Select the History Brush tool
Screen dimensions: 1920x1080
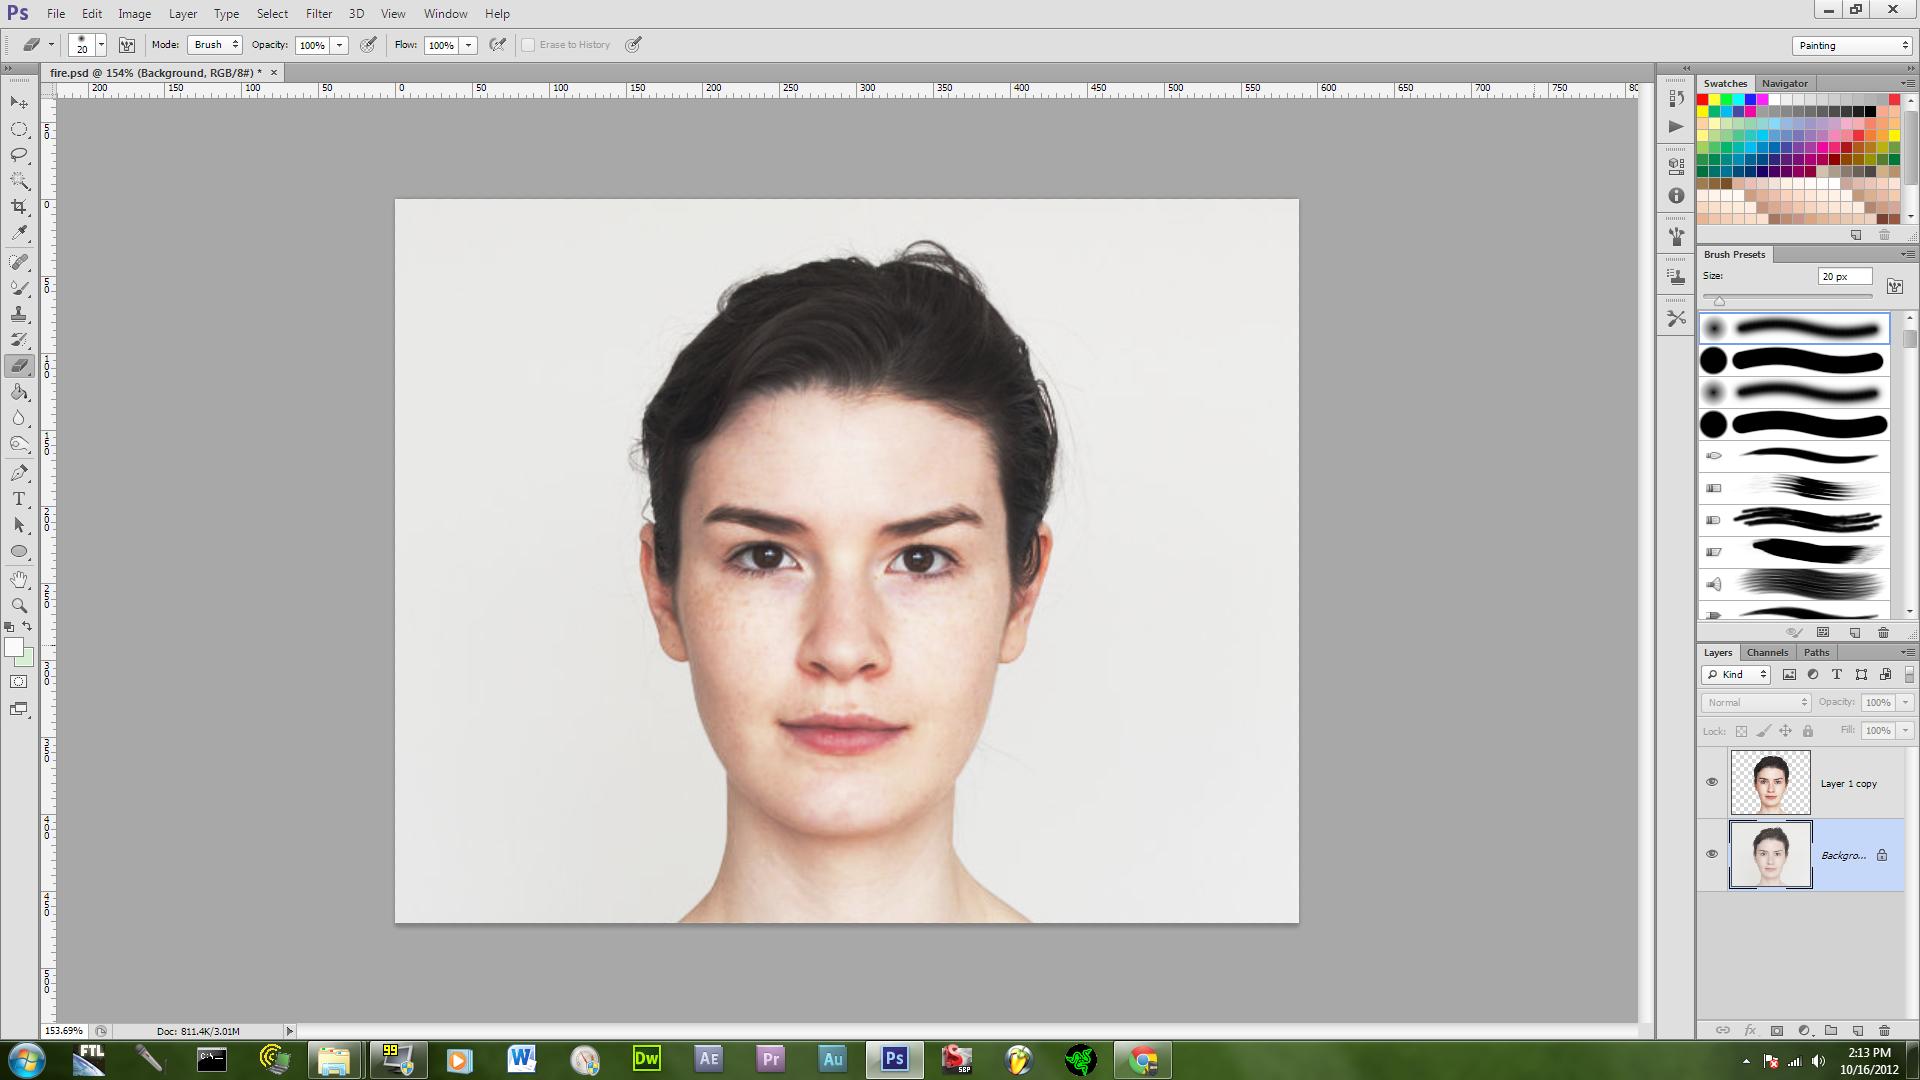click(x=19, y=340)
